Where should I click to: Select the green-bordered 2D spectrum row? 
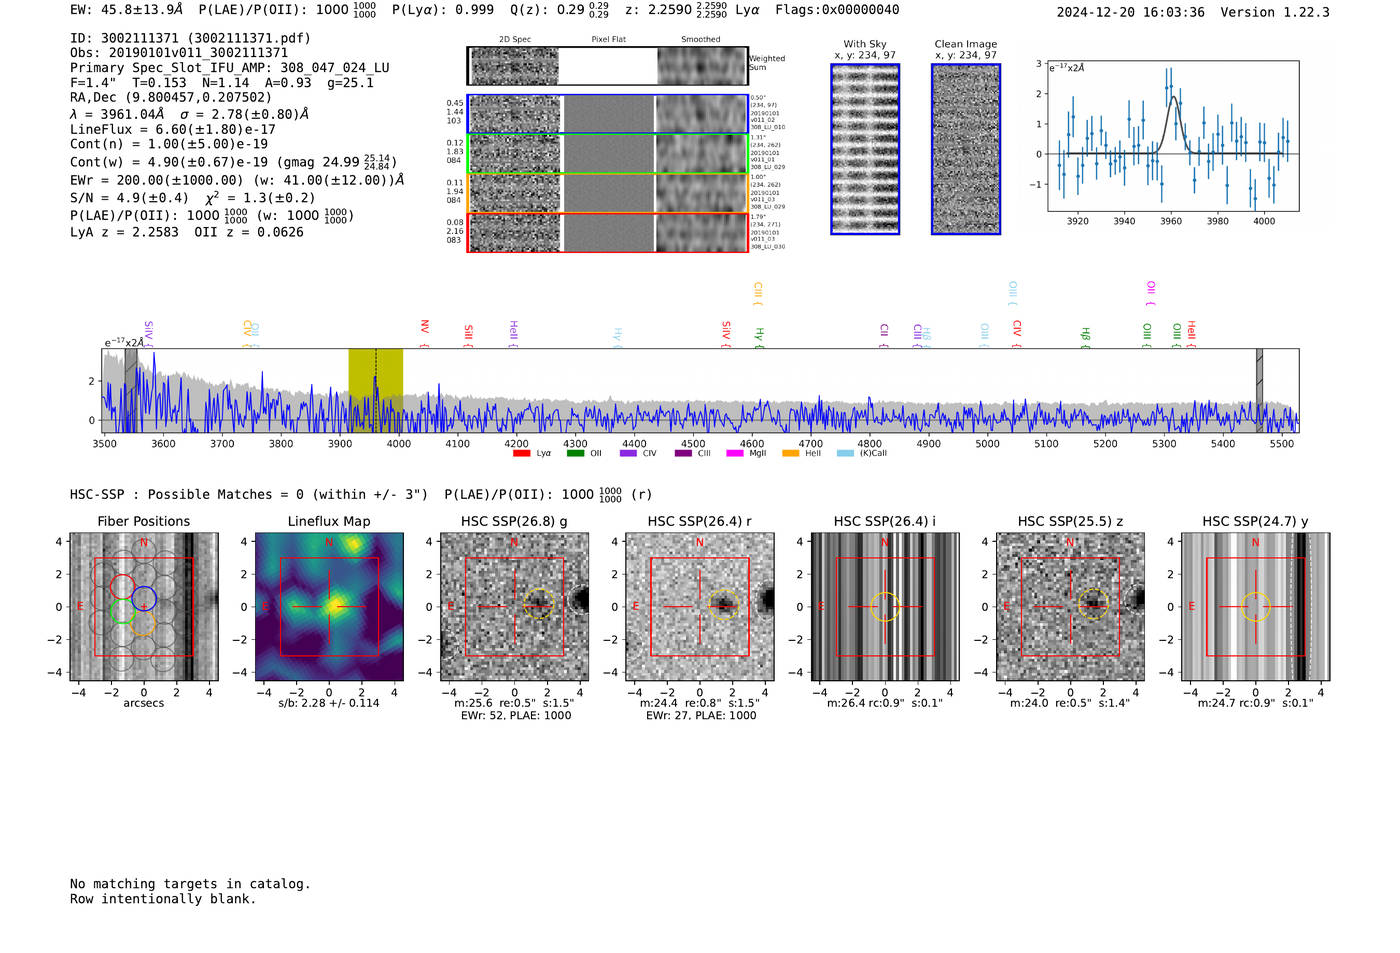(x=608, y=154)
